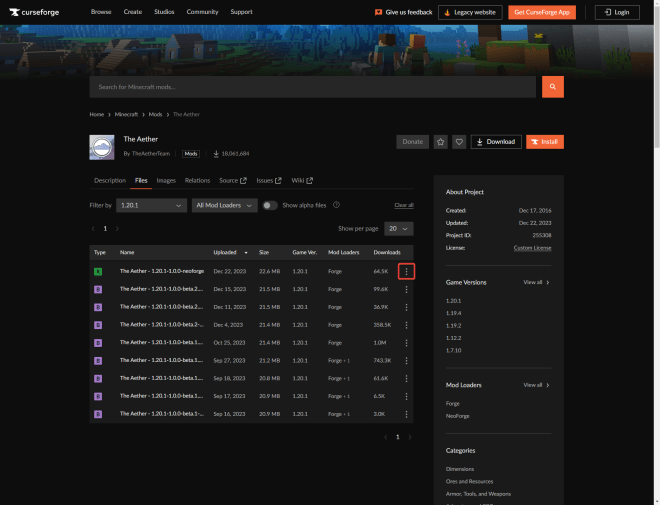
Task: Click the CurseForge logo
Action: pos(34,12)
